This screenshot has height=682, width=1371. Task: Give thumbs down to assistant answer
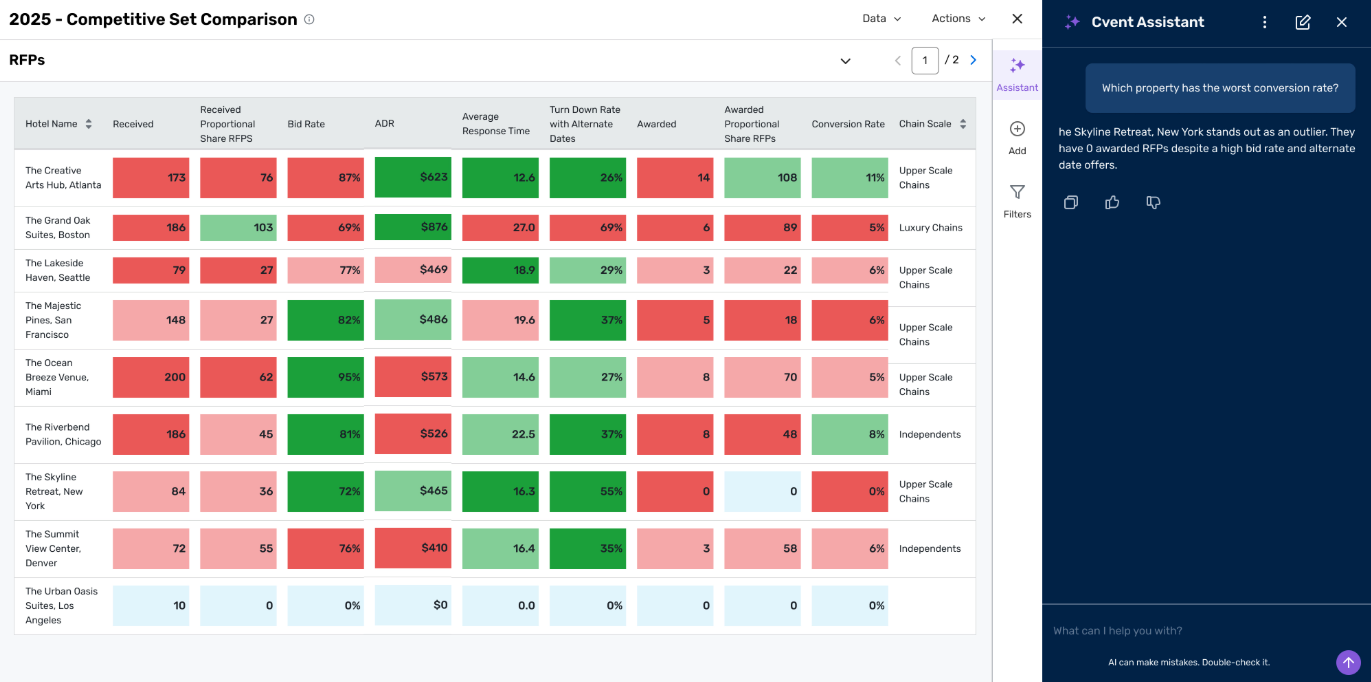1153,202
